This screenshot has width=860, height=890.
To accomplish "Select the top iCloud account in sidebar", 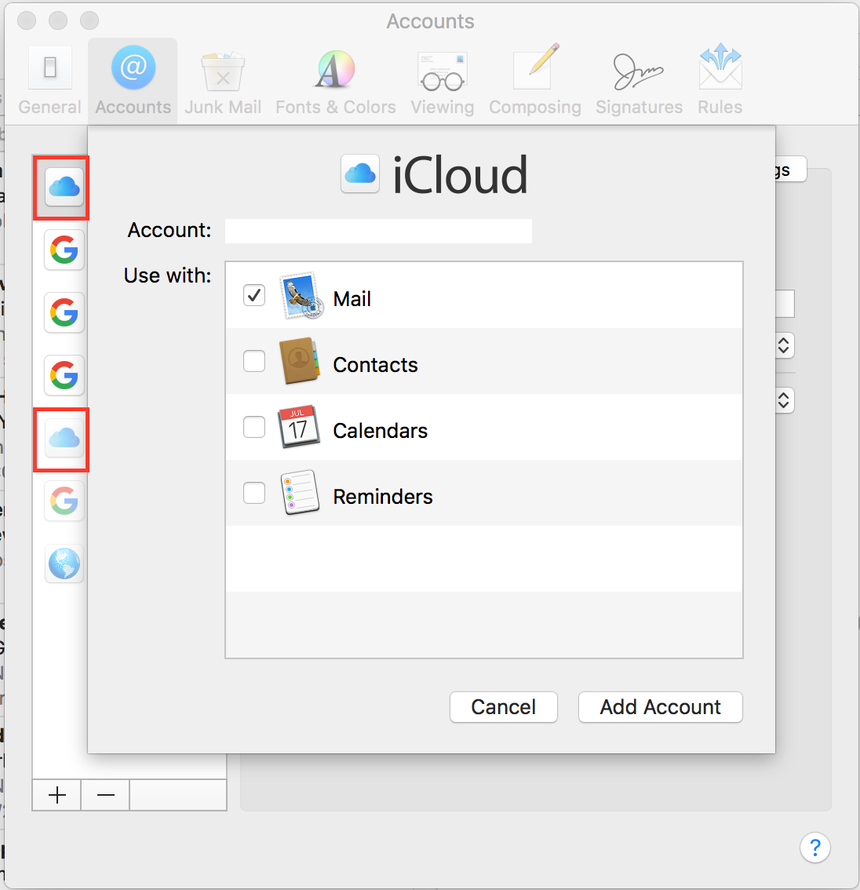I will tap(64, 187).
